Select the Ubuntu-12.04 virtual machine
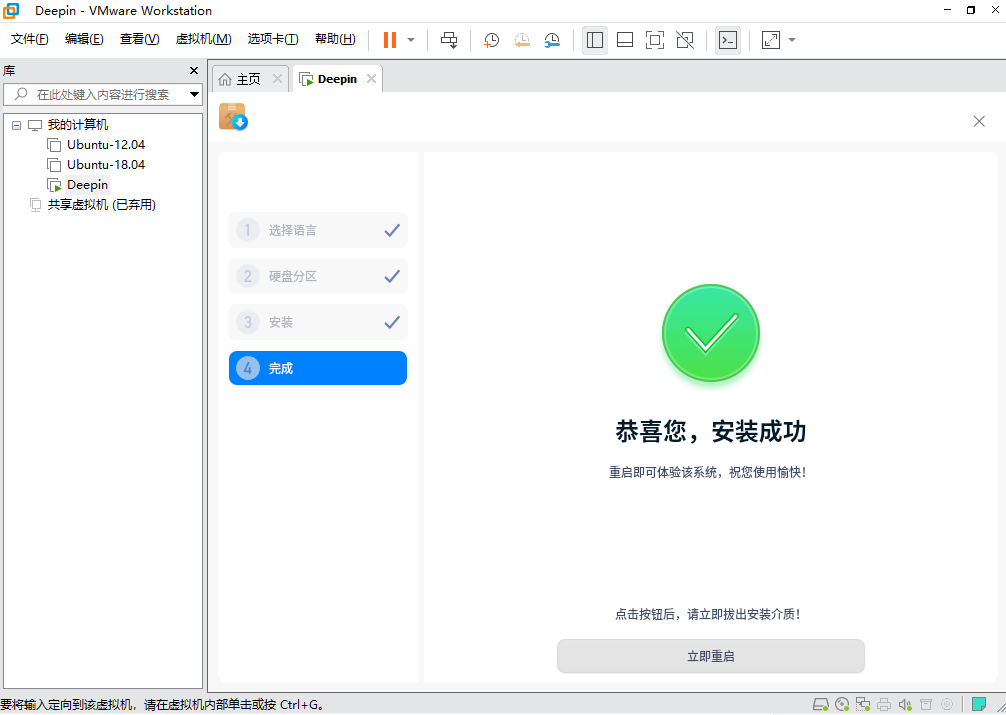 coord(106,144)
